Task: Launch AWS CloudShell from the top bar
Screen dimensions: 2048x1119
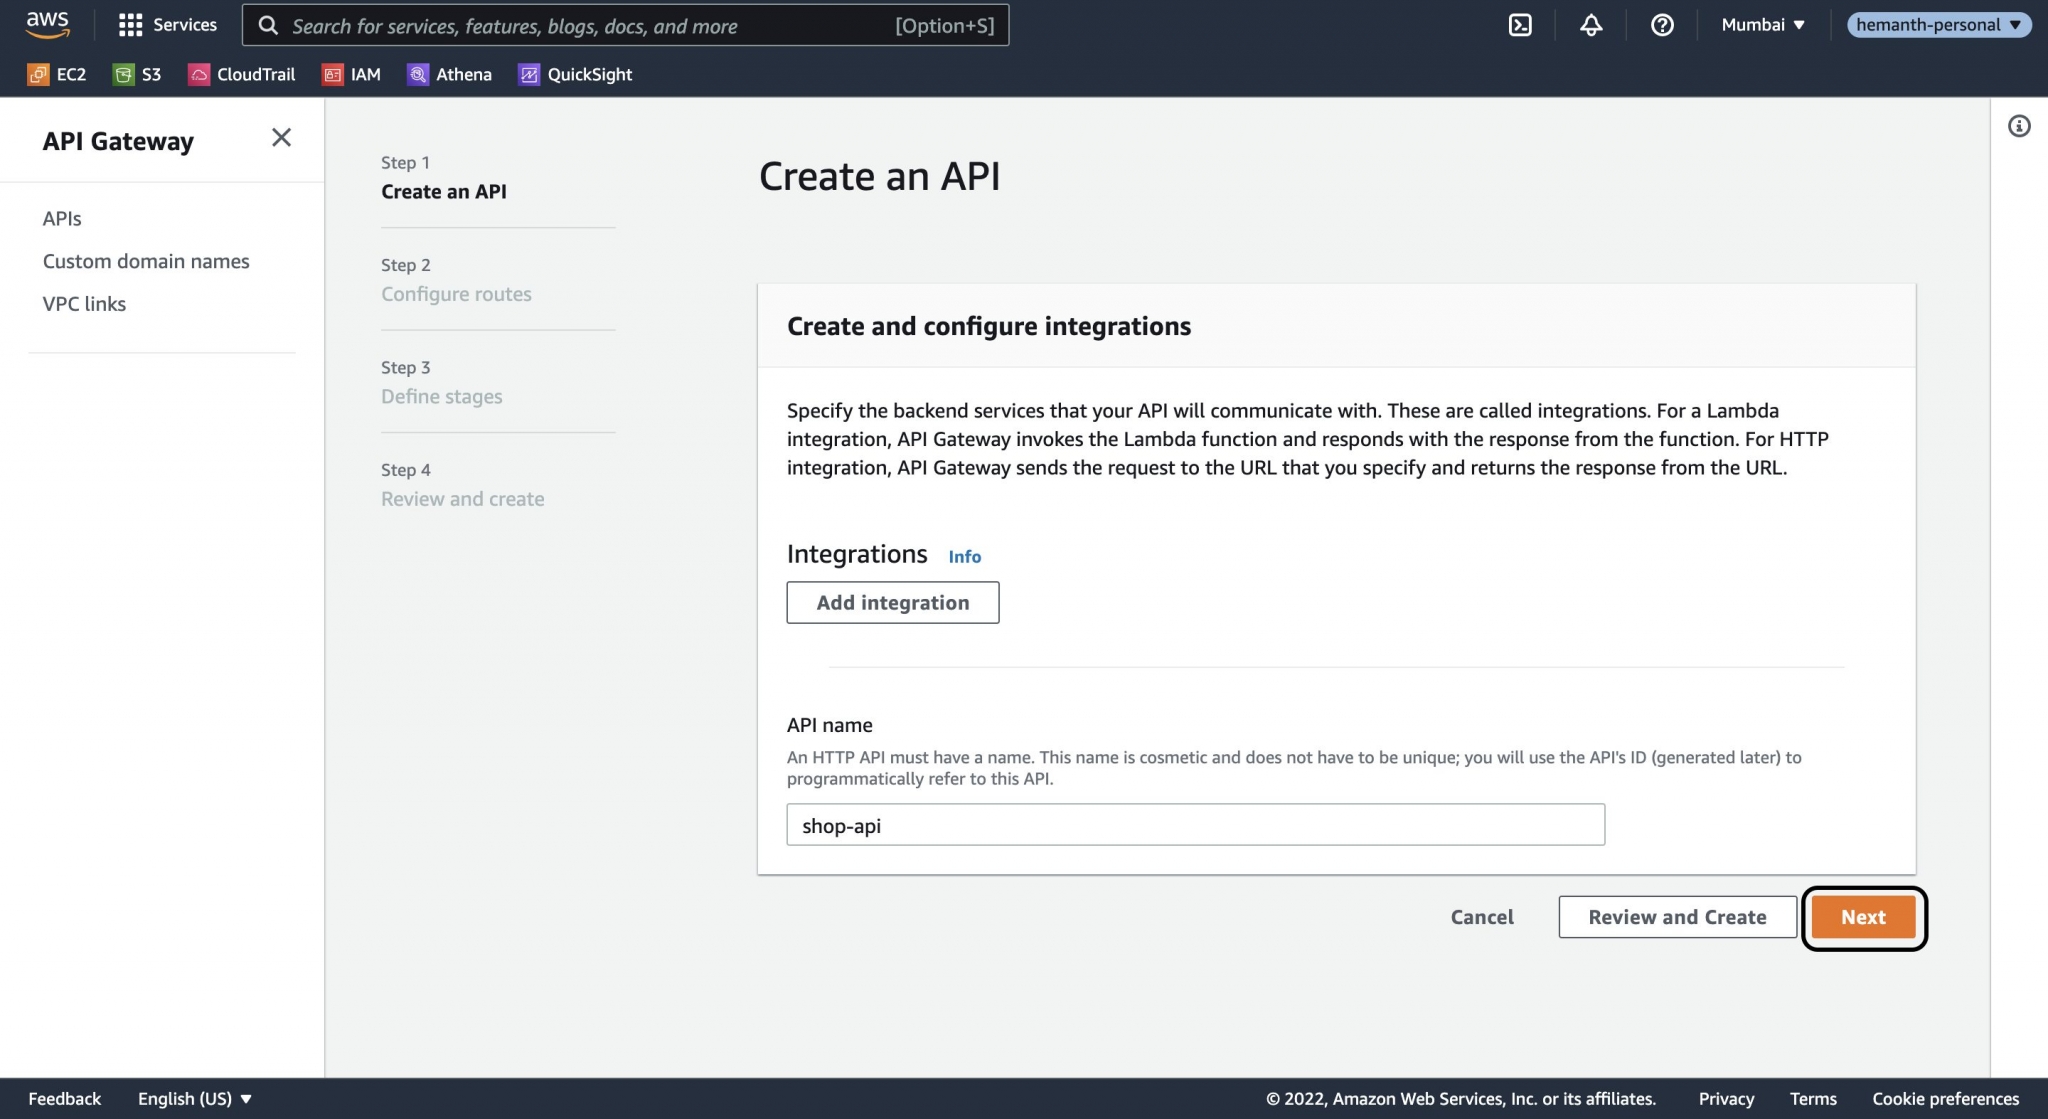Action: [x=1520, y=25]
